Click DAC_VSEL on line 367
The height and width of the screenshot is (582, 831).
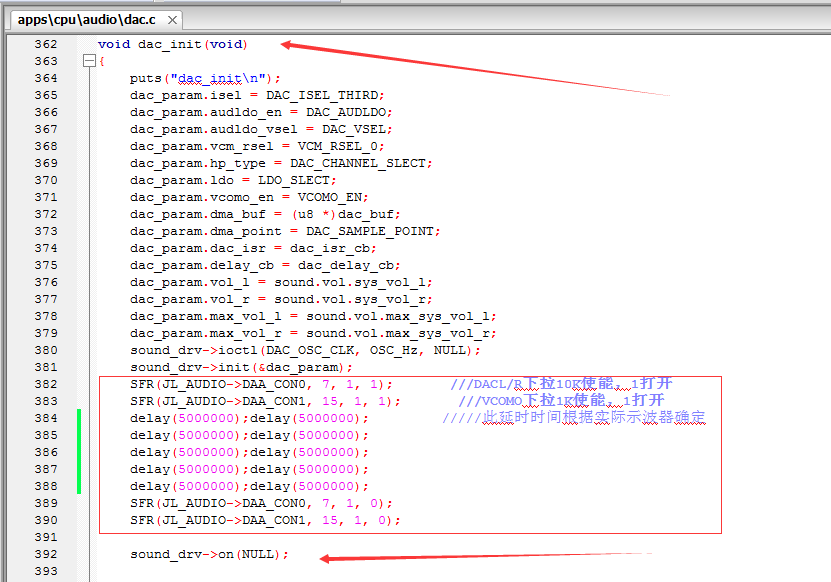coord(354,129)
